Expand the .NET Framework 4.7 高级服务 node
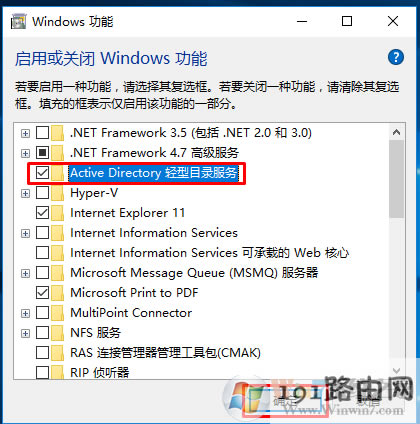The width and height of the screenshot is (420, 424). pyautogui.click(x=25, y=153)
